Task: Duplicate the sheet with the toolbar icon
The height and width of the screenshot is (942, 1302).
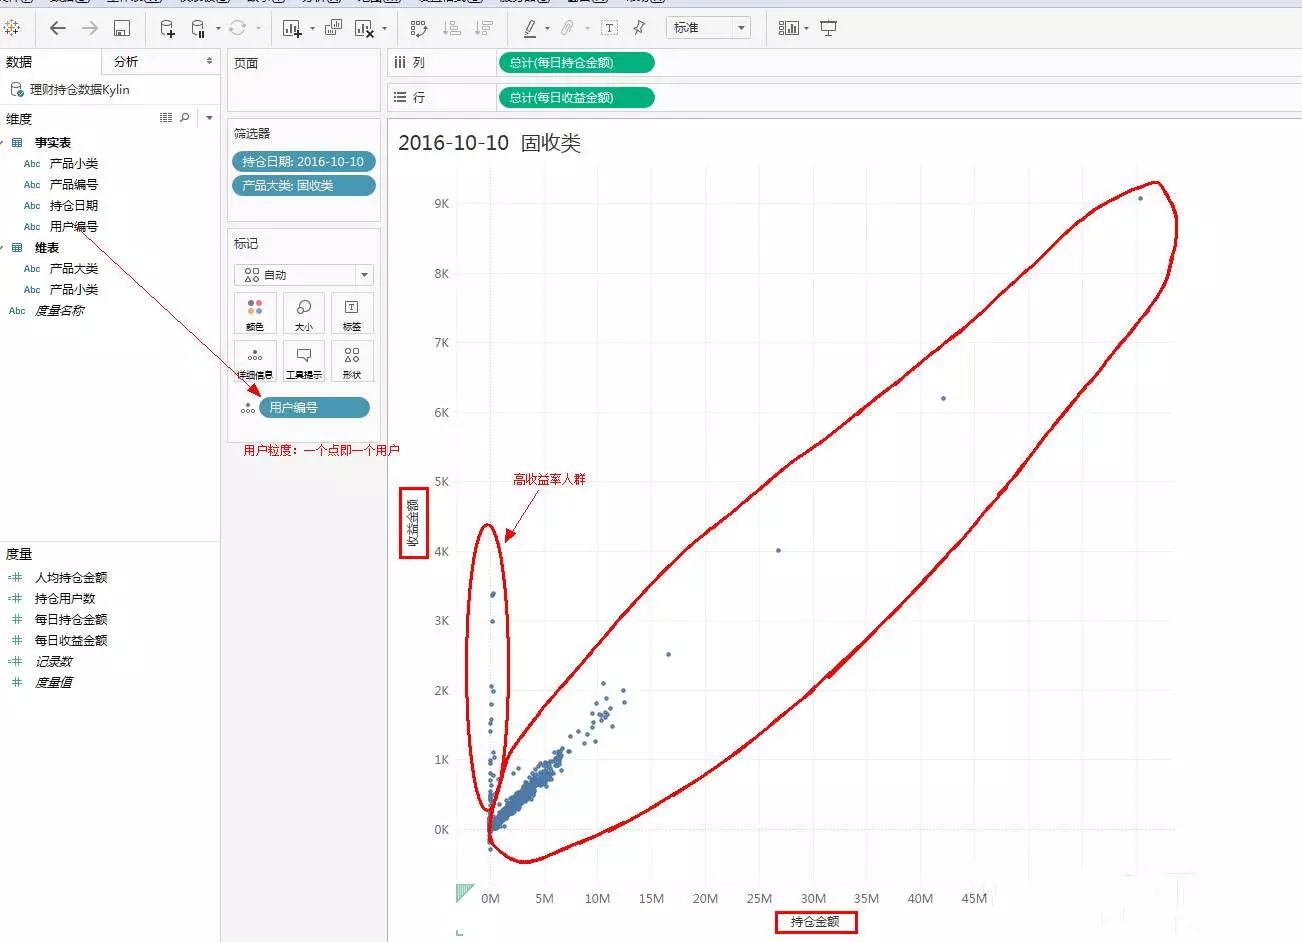Action: point(333,28)
